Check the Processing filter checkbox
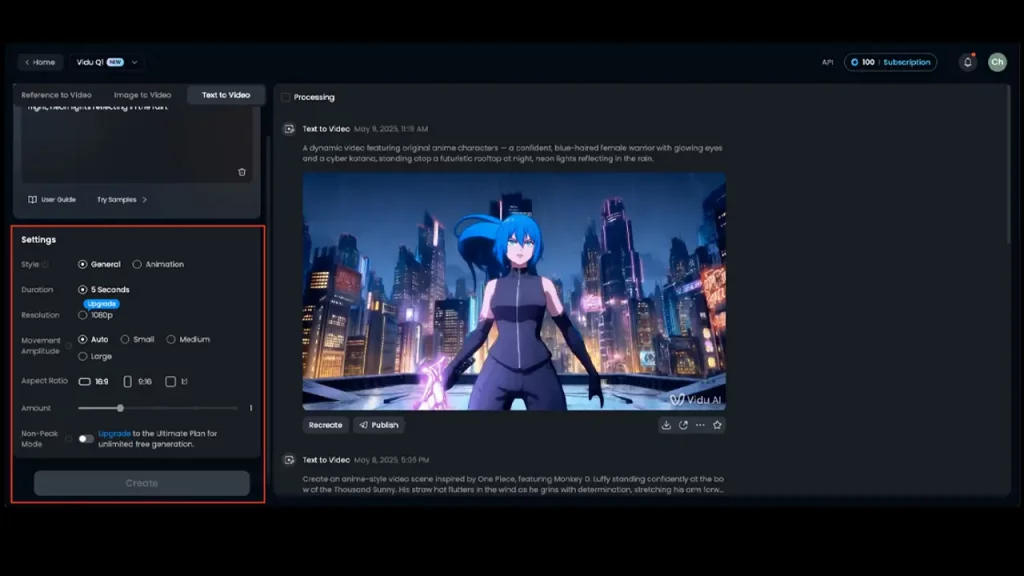1024x576 pixels. pyautogui.click(x=285, y=97)
